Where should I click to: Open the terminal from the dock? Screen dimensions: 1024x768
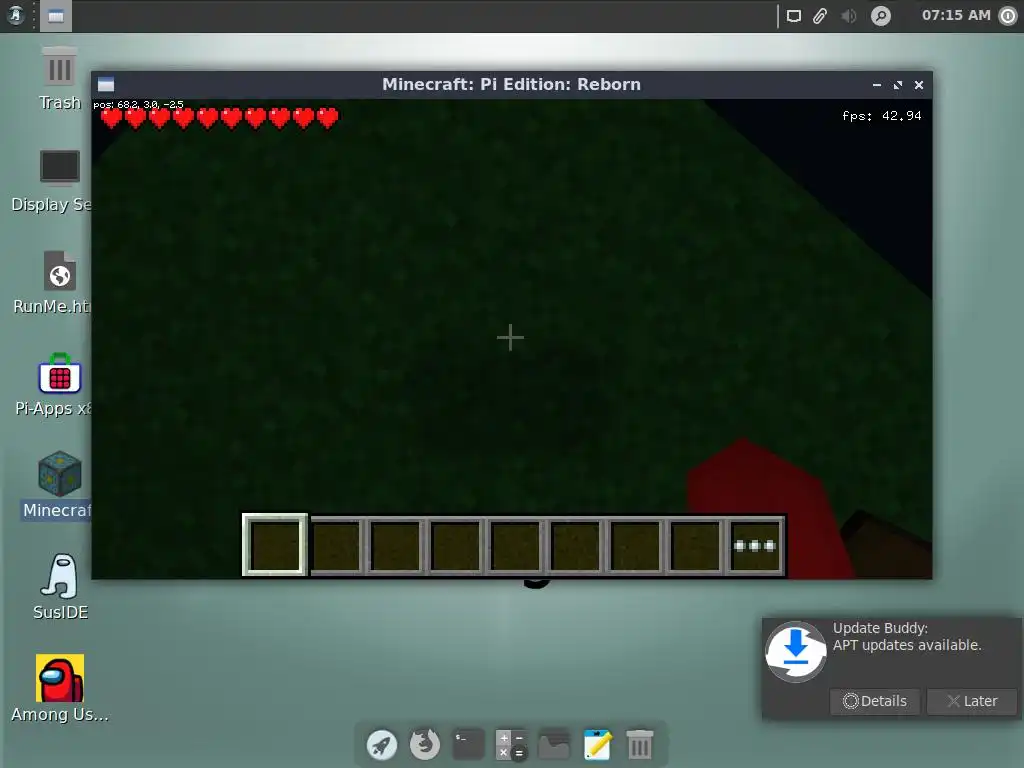click(468, 744)
